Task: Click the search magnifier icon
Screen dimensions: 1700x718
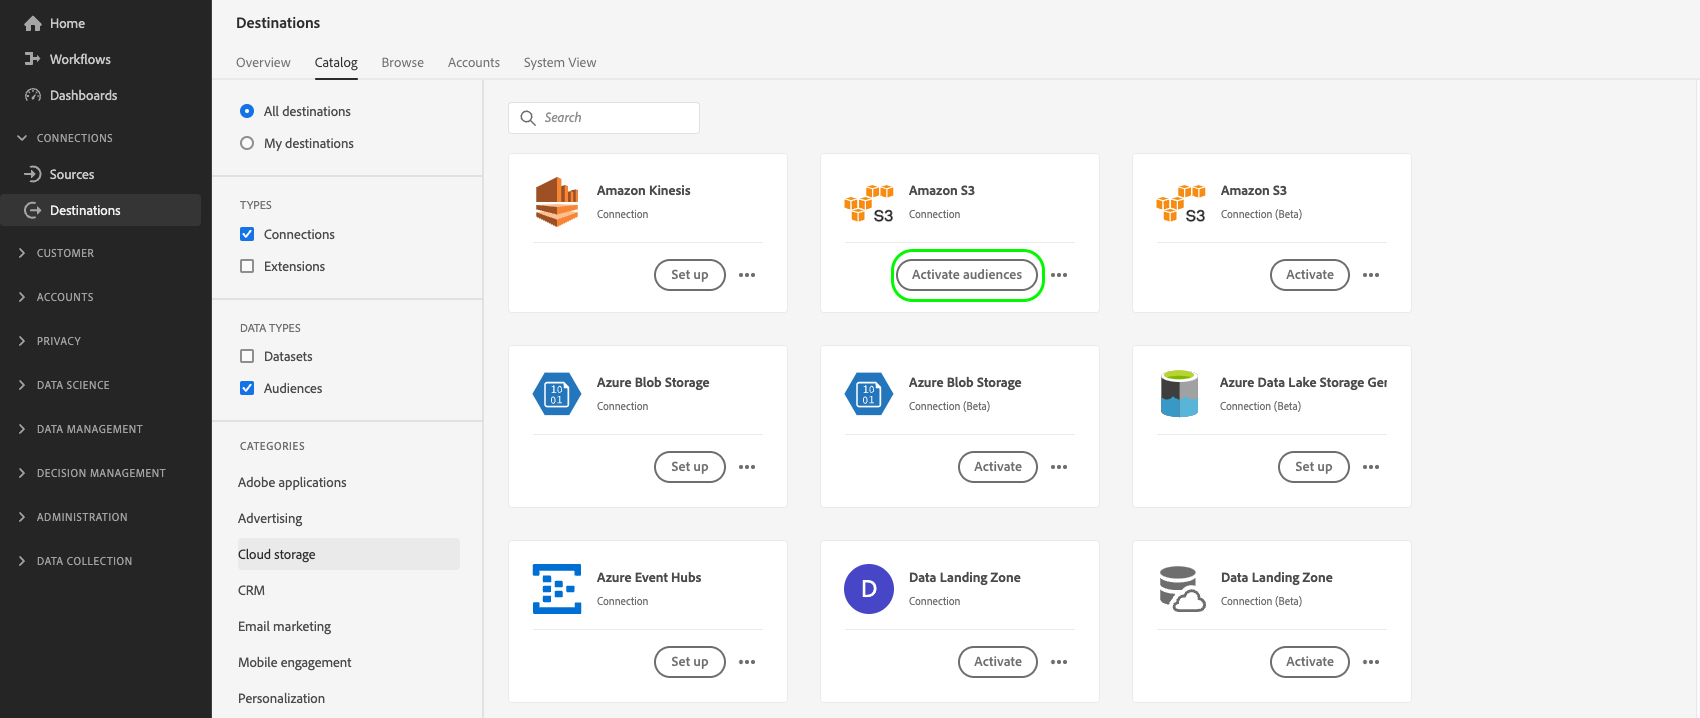Action: pyautogui.click(x=528, y=118)
